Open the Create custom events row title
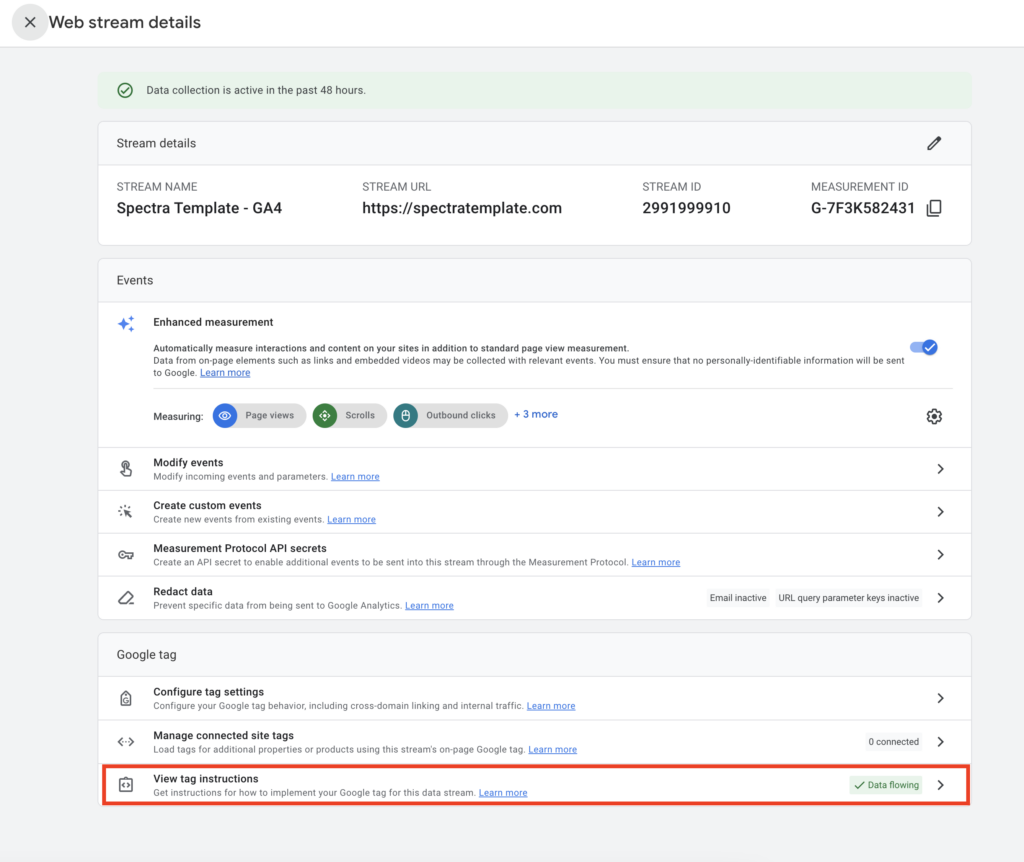 (x=207, y=505)
